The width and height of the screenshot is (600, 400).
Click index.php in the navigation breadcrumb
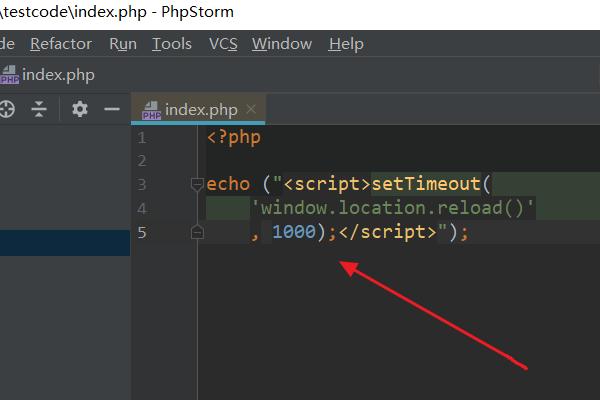tap(58, 76)
